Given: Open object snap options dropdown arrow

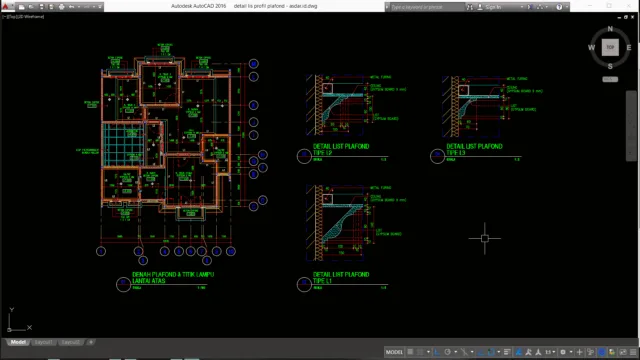Looking at the screenshot, I should point(499,352).
